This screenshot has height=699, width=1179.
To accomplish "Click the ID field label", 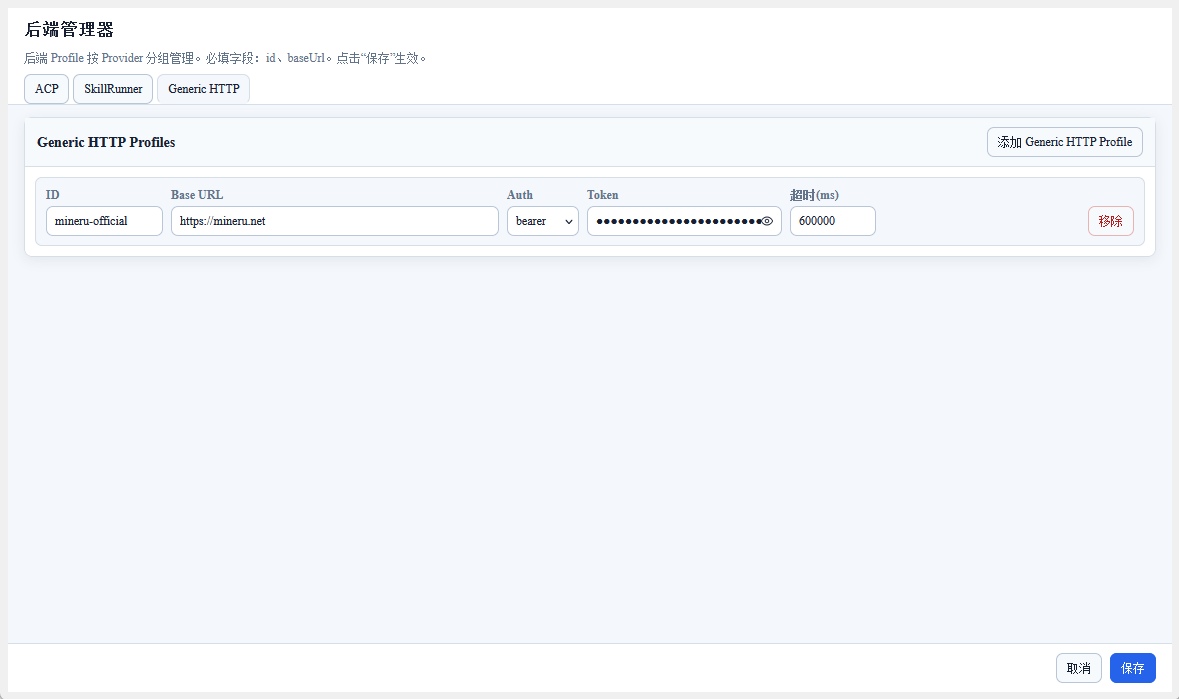I will tap(53, 195).
